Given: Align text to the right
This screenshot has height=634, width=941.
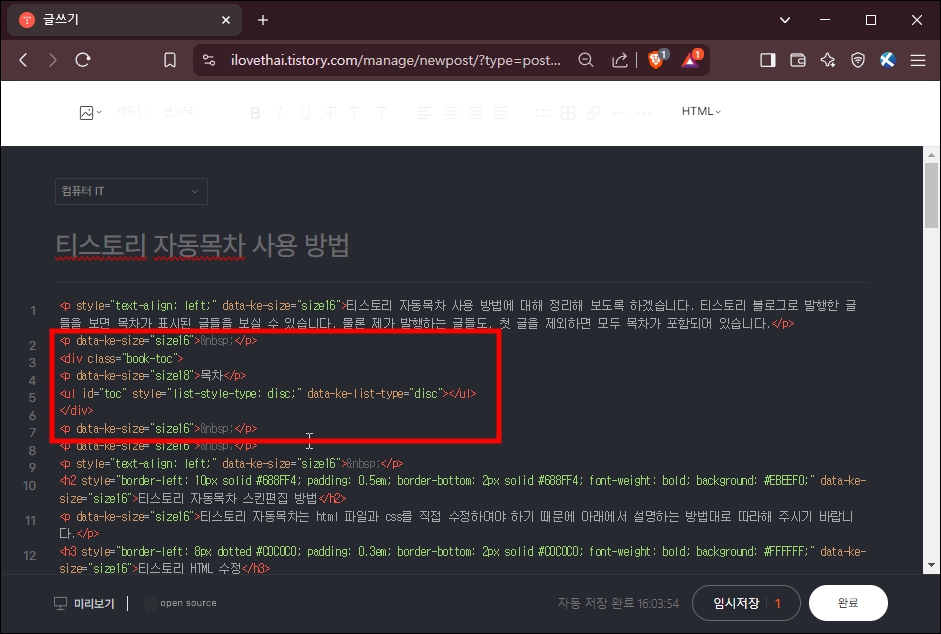Looking at the screenshot, I should [x=475, y=113].
